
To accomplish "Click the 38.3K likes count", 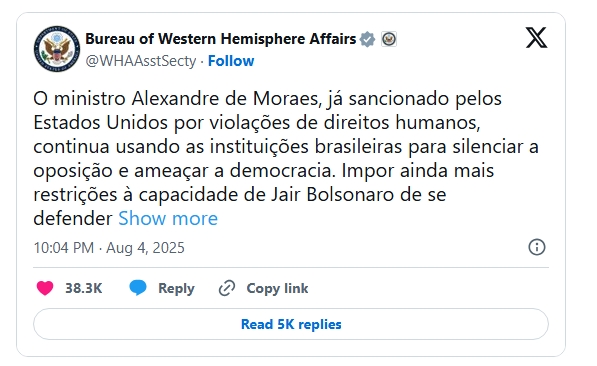I will point(84,288).
